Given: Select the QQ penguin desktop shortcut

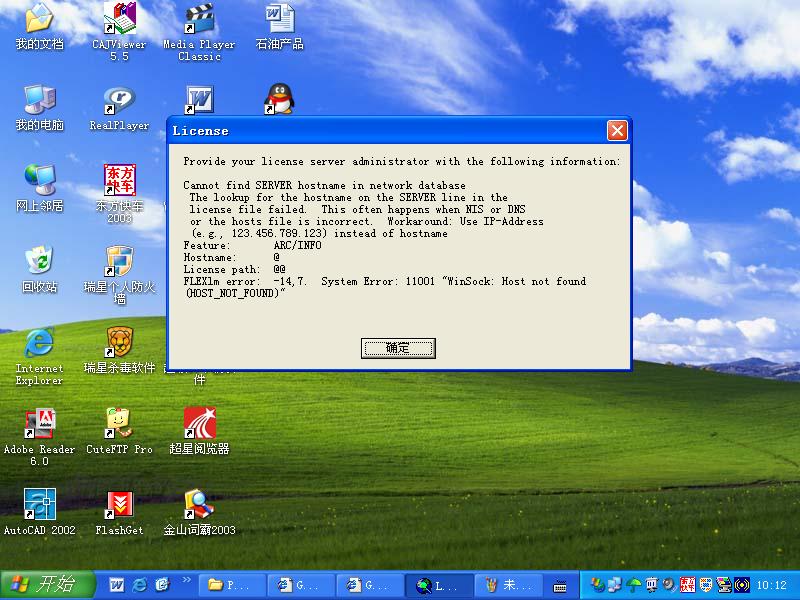Looking at the screenshot, I should click(x=279, y=99).
